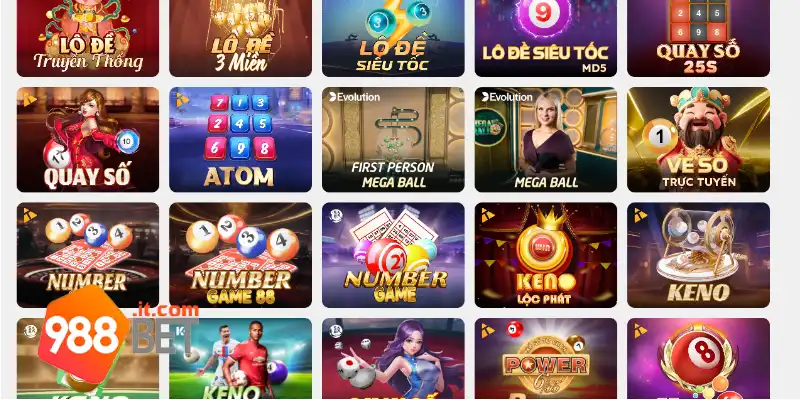Click the ATOM number grid game
This screenshot has width=800, height=400.
coord(240,140)
